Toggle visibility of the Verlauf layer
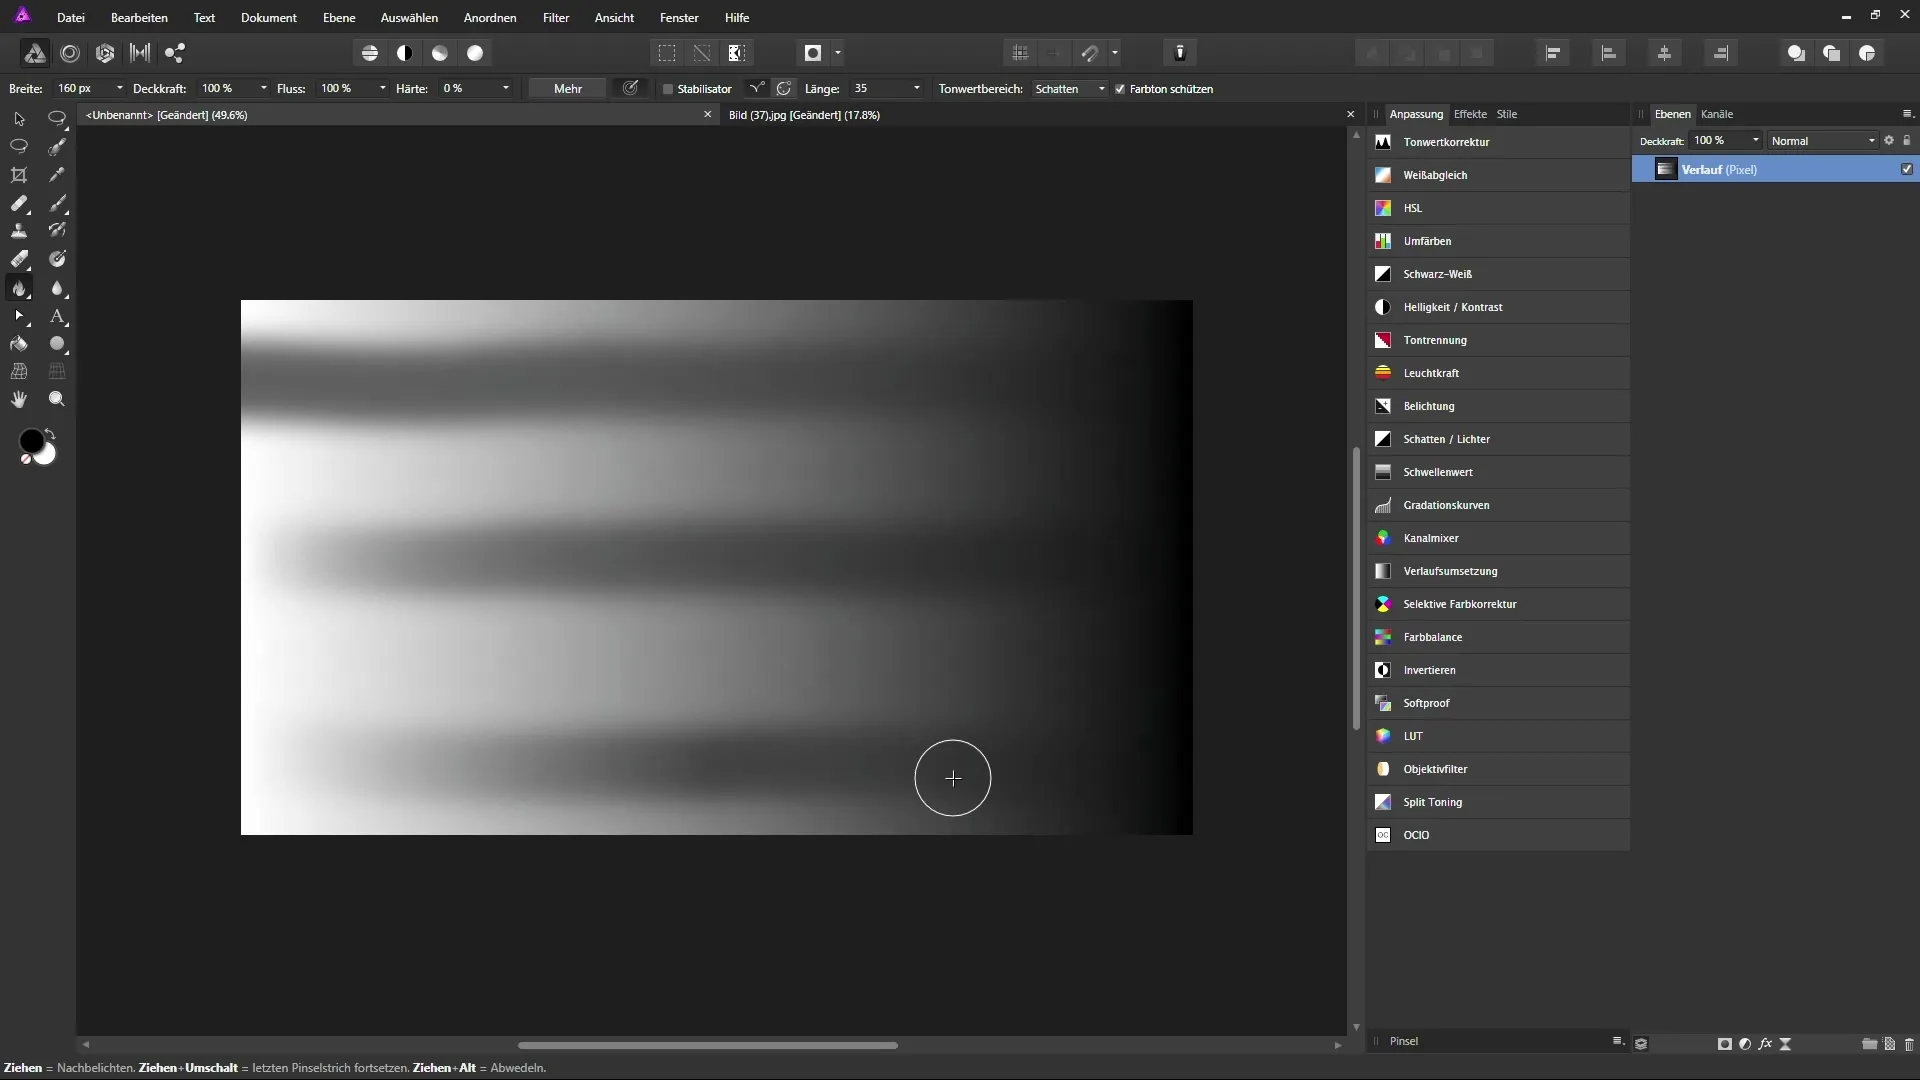 tap(1907, 170)
